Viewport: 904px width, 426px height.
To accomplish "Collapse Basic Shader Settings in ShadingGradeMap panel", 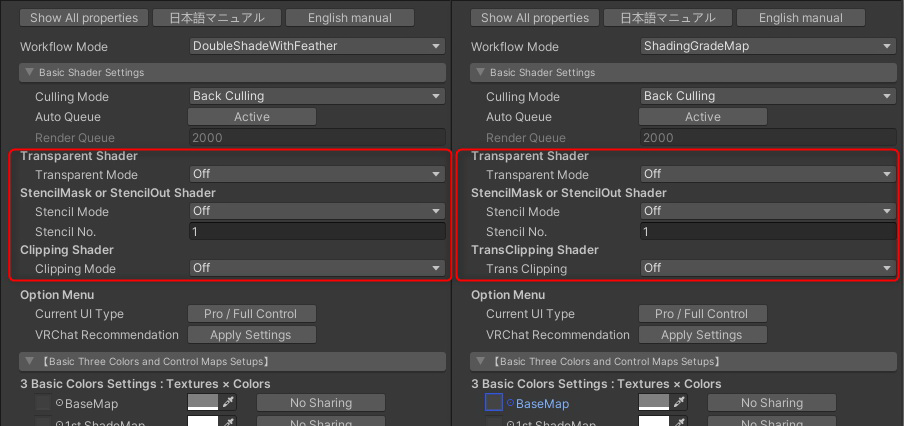I will (x=480, y=73).
